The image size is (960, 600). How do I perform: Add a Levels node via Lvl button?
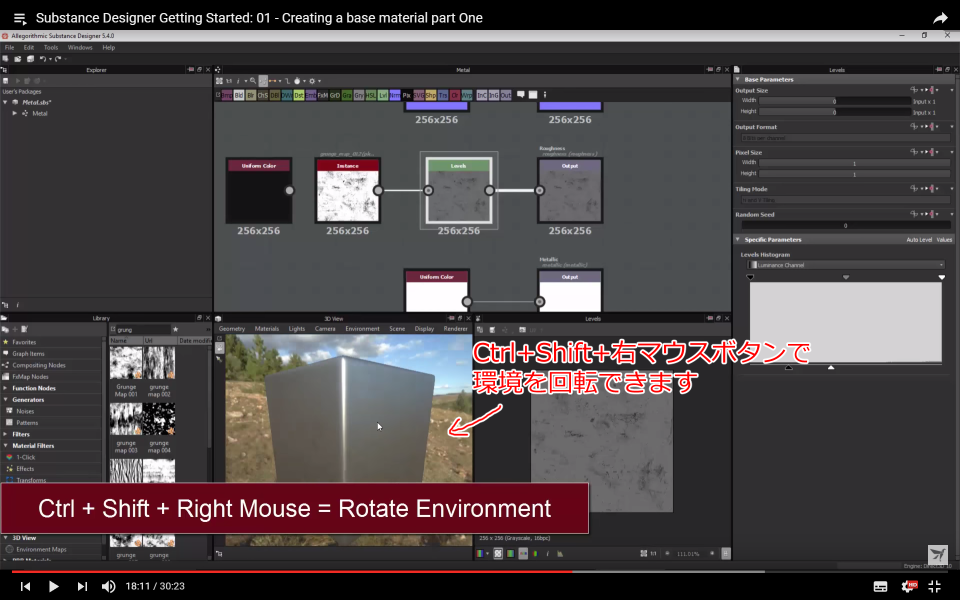(x=383, y=95)
